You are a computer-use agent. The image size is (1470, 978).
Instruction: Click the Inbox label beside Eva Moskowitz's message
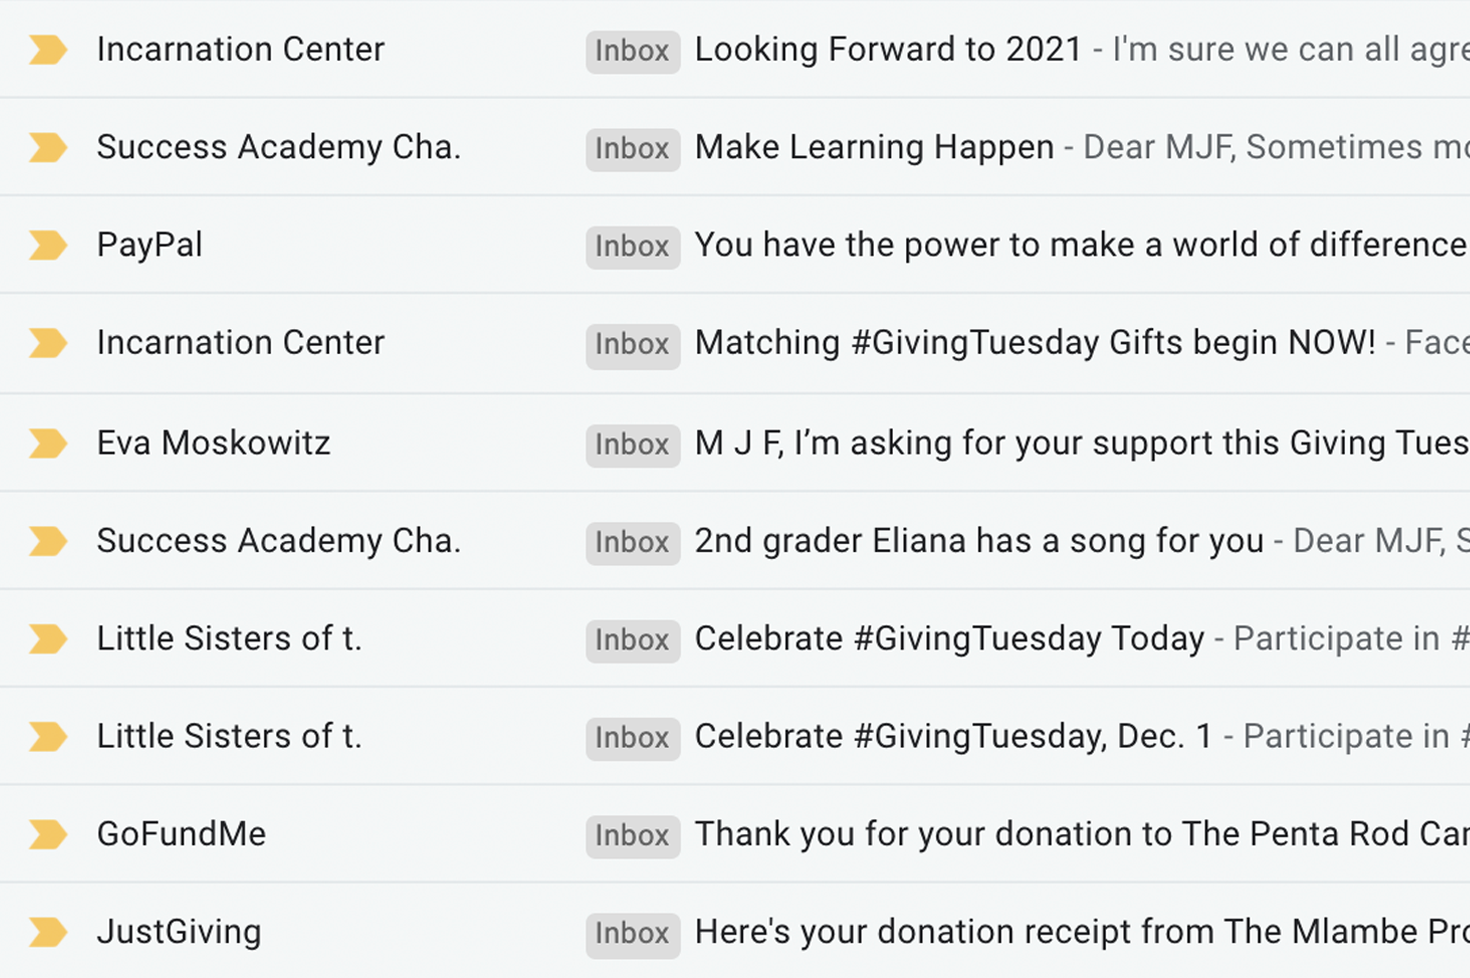point(631,445)
